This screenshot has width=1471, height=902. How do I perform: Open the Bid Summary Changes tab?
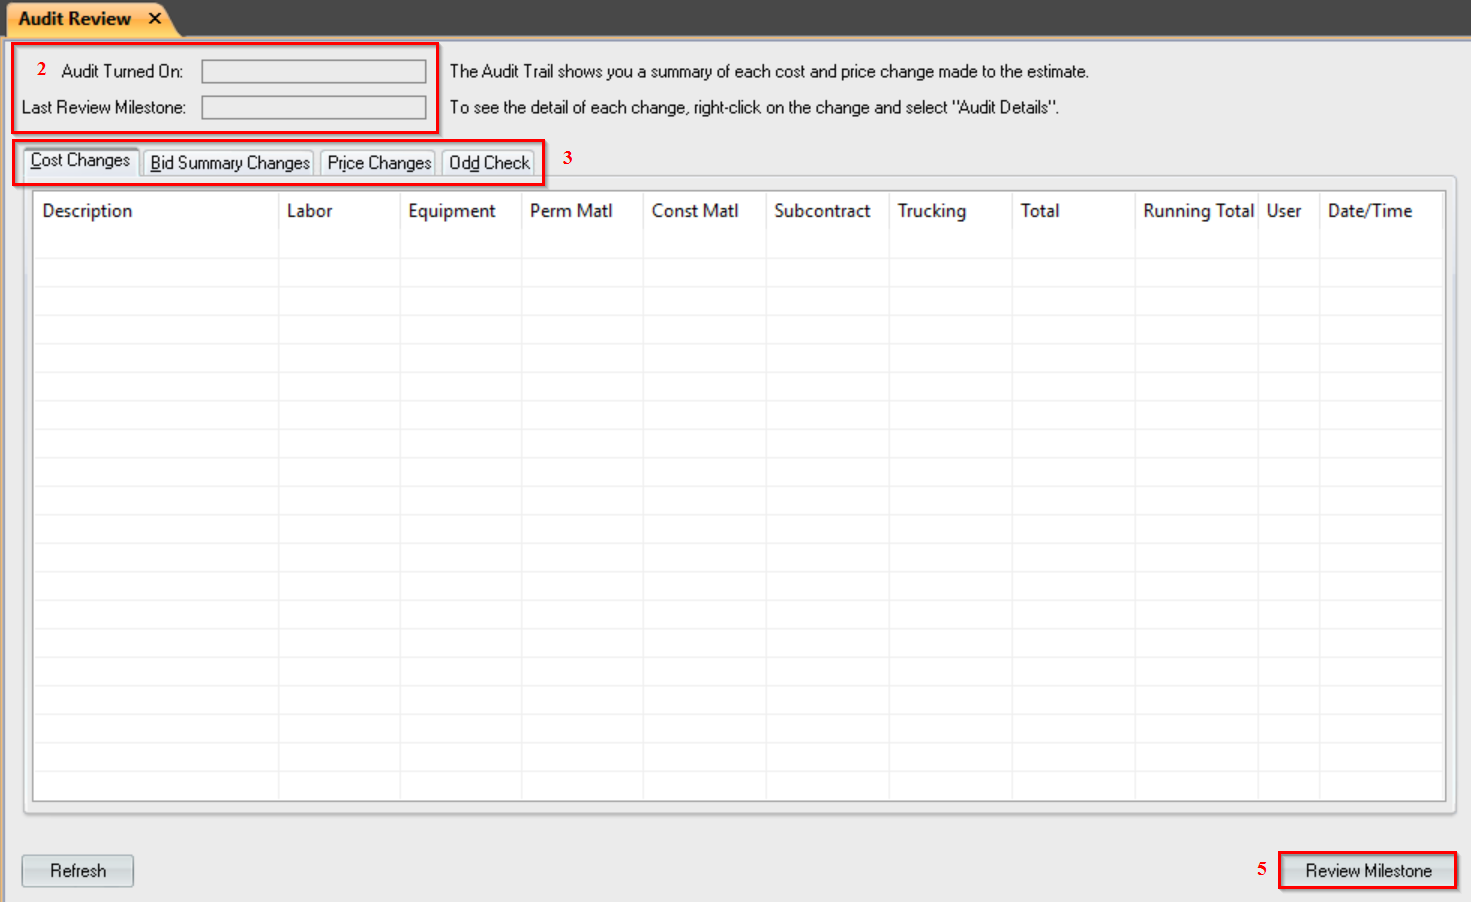(230, 163)
